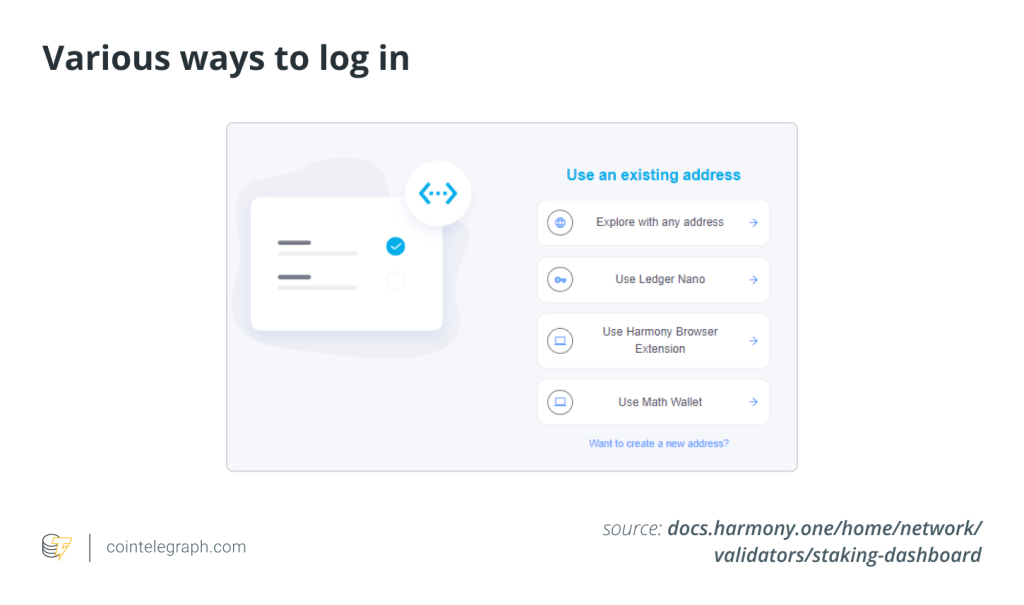Screen dimensions: 1024x605
Task: Click the arrow next to Use Ledger Nano
Action: tap(753, 280)
